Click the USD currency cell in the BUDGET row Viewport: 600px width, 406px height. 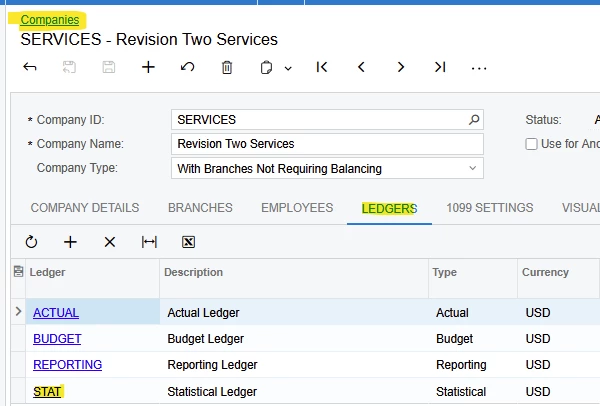click(x=559, y=339)
